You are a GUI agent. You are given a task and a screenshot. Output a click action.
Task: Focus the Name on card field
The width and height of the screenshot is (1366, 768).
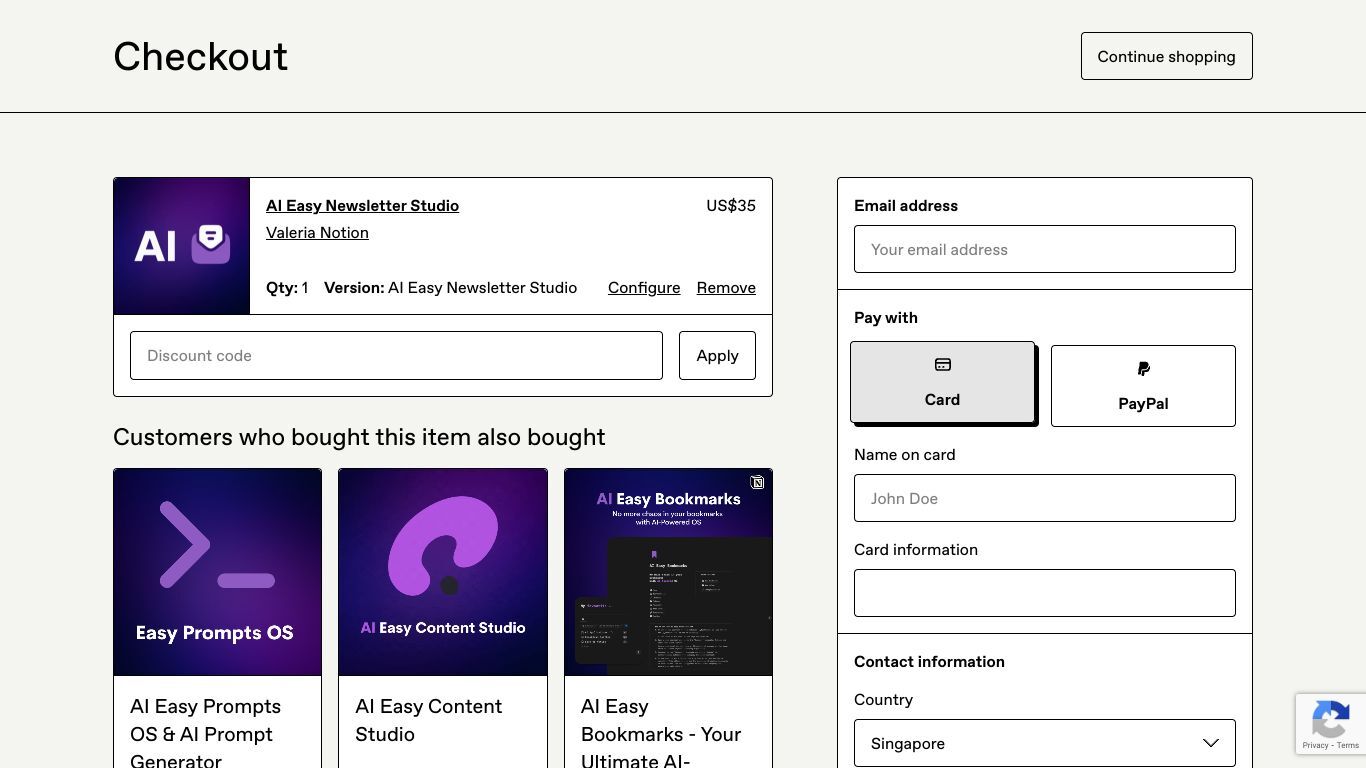coord(1045,498)
